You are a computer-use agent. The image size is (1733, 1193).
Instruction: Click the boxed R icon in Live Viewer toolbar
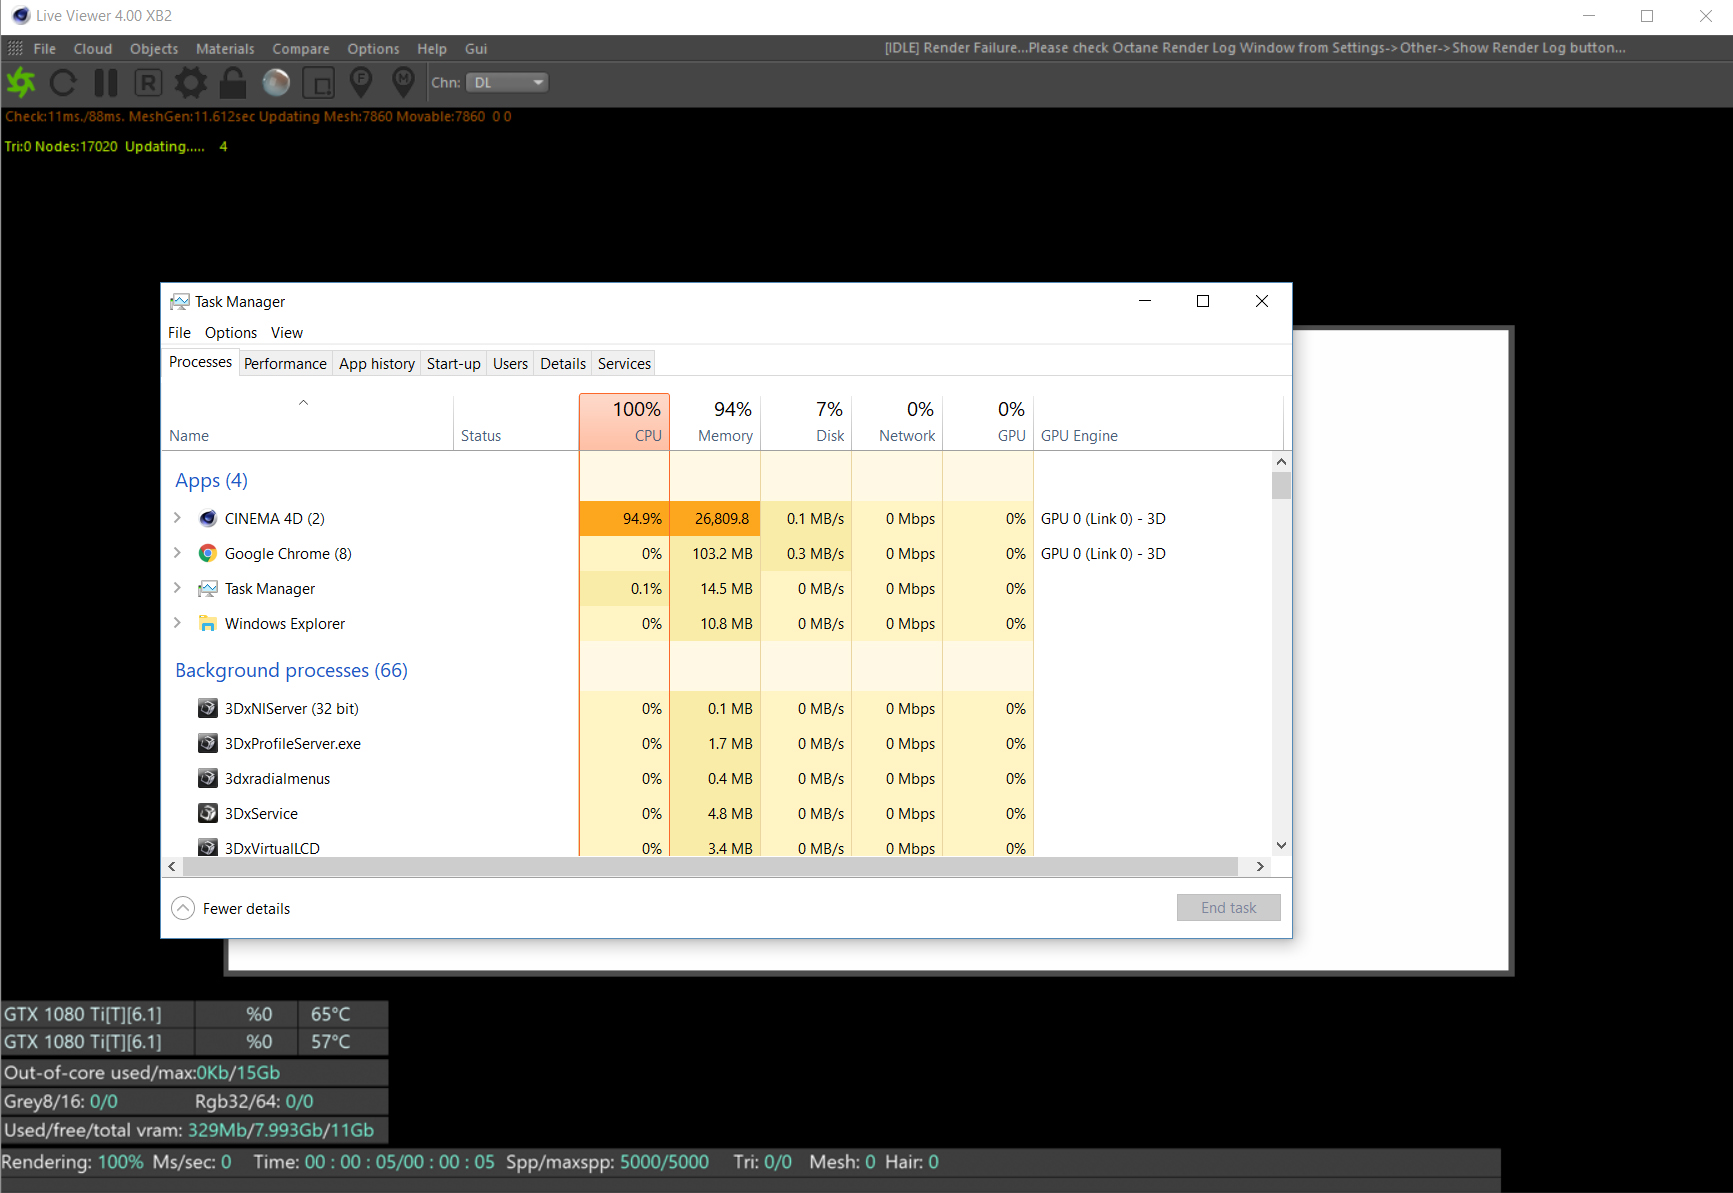click(148, 82)
